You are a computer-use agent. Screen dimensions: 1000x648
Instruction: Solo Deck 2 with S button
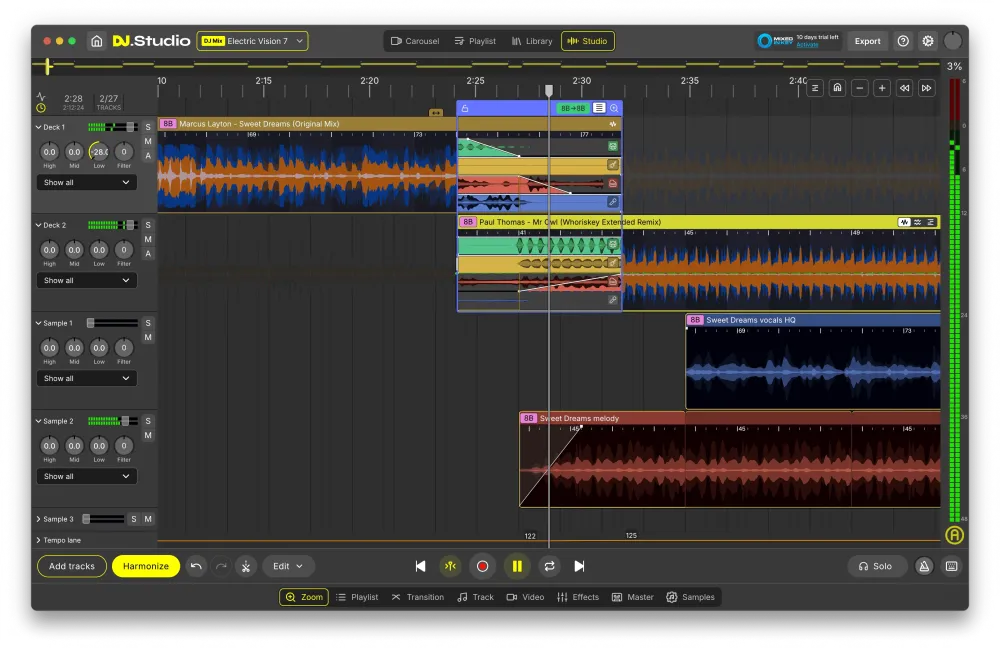[x=148, y=225]
